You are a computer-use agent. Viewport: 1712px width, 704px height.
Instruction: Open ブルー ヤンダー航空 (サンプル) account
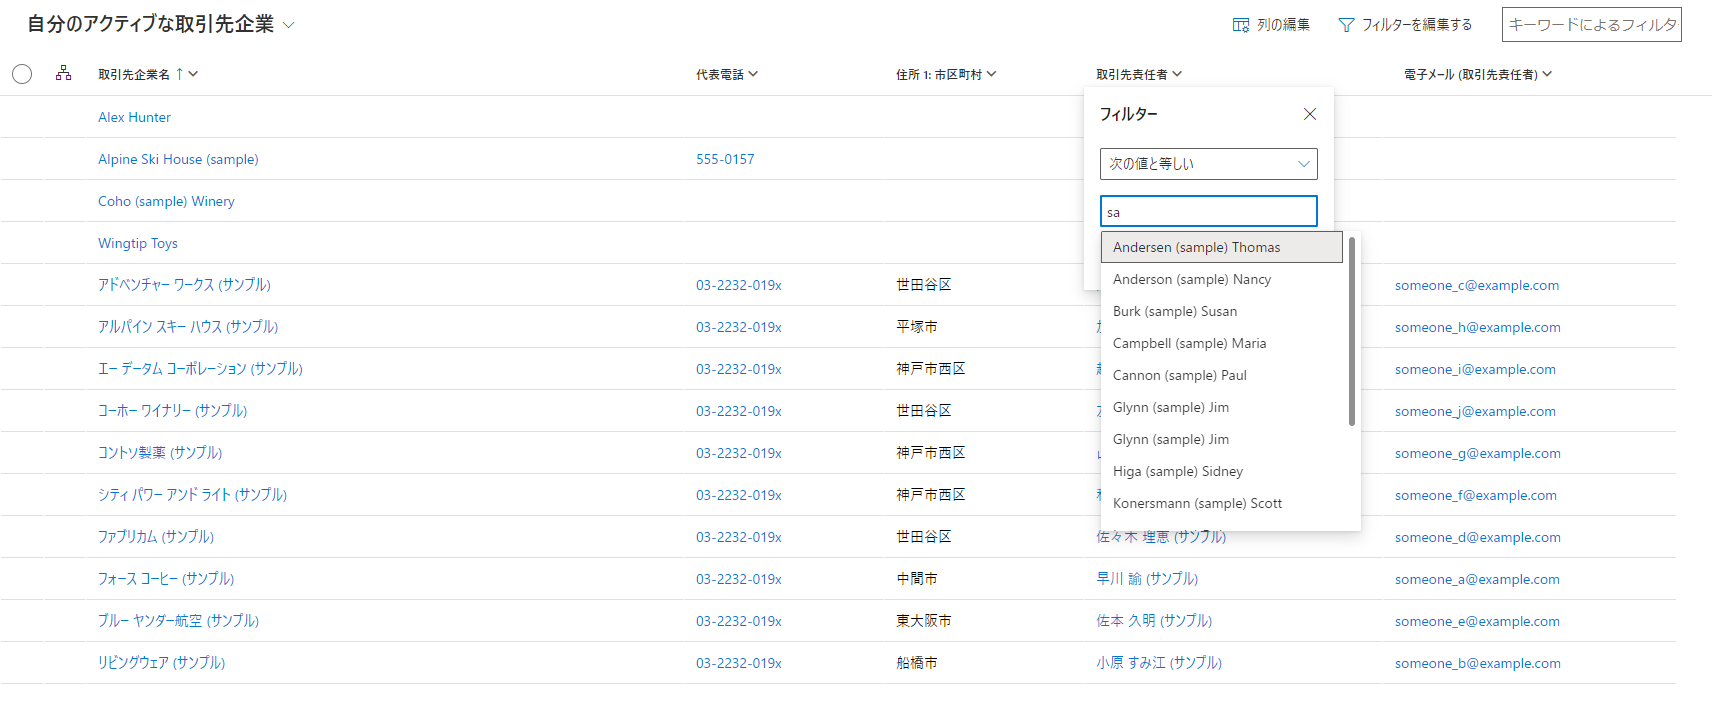pyautogui.click(x=178, y=621)
